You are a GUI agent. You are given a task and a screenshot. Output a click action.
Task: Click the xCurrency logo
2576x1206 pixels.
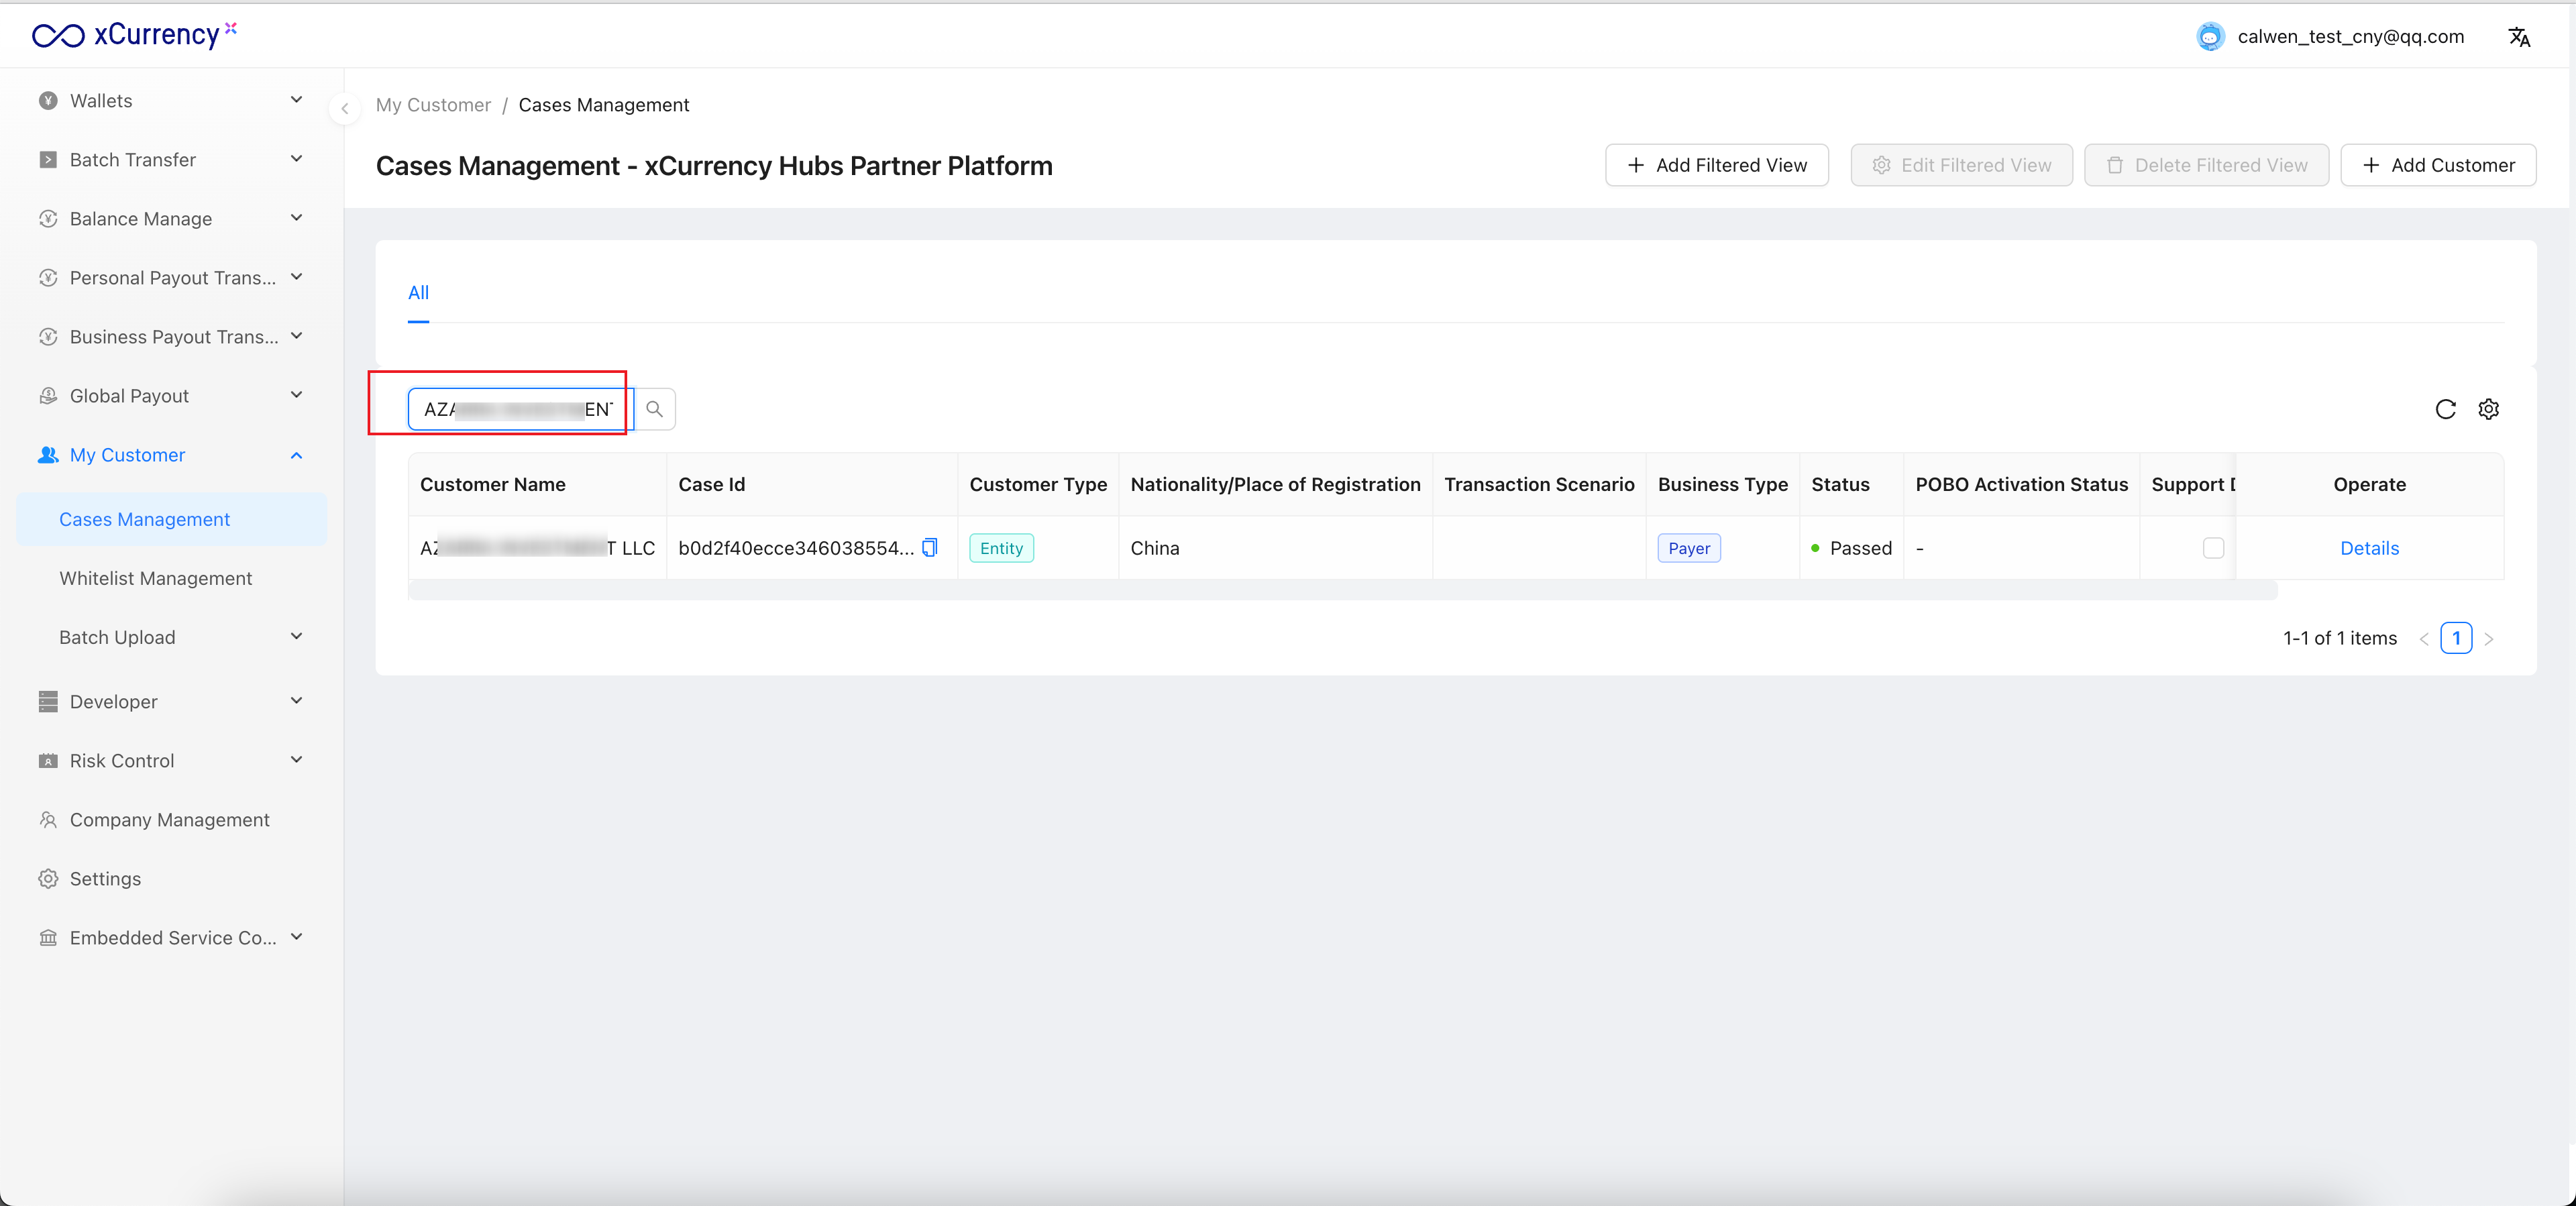[x=135, y=35]
